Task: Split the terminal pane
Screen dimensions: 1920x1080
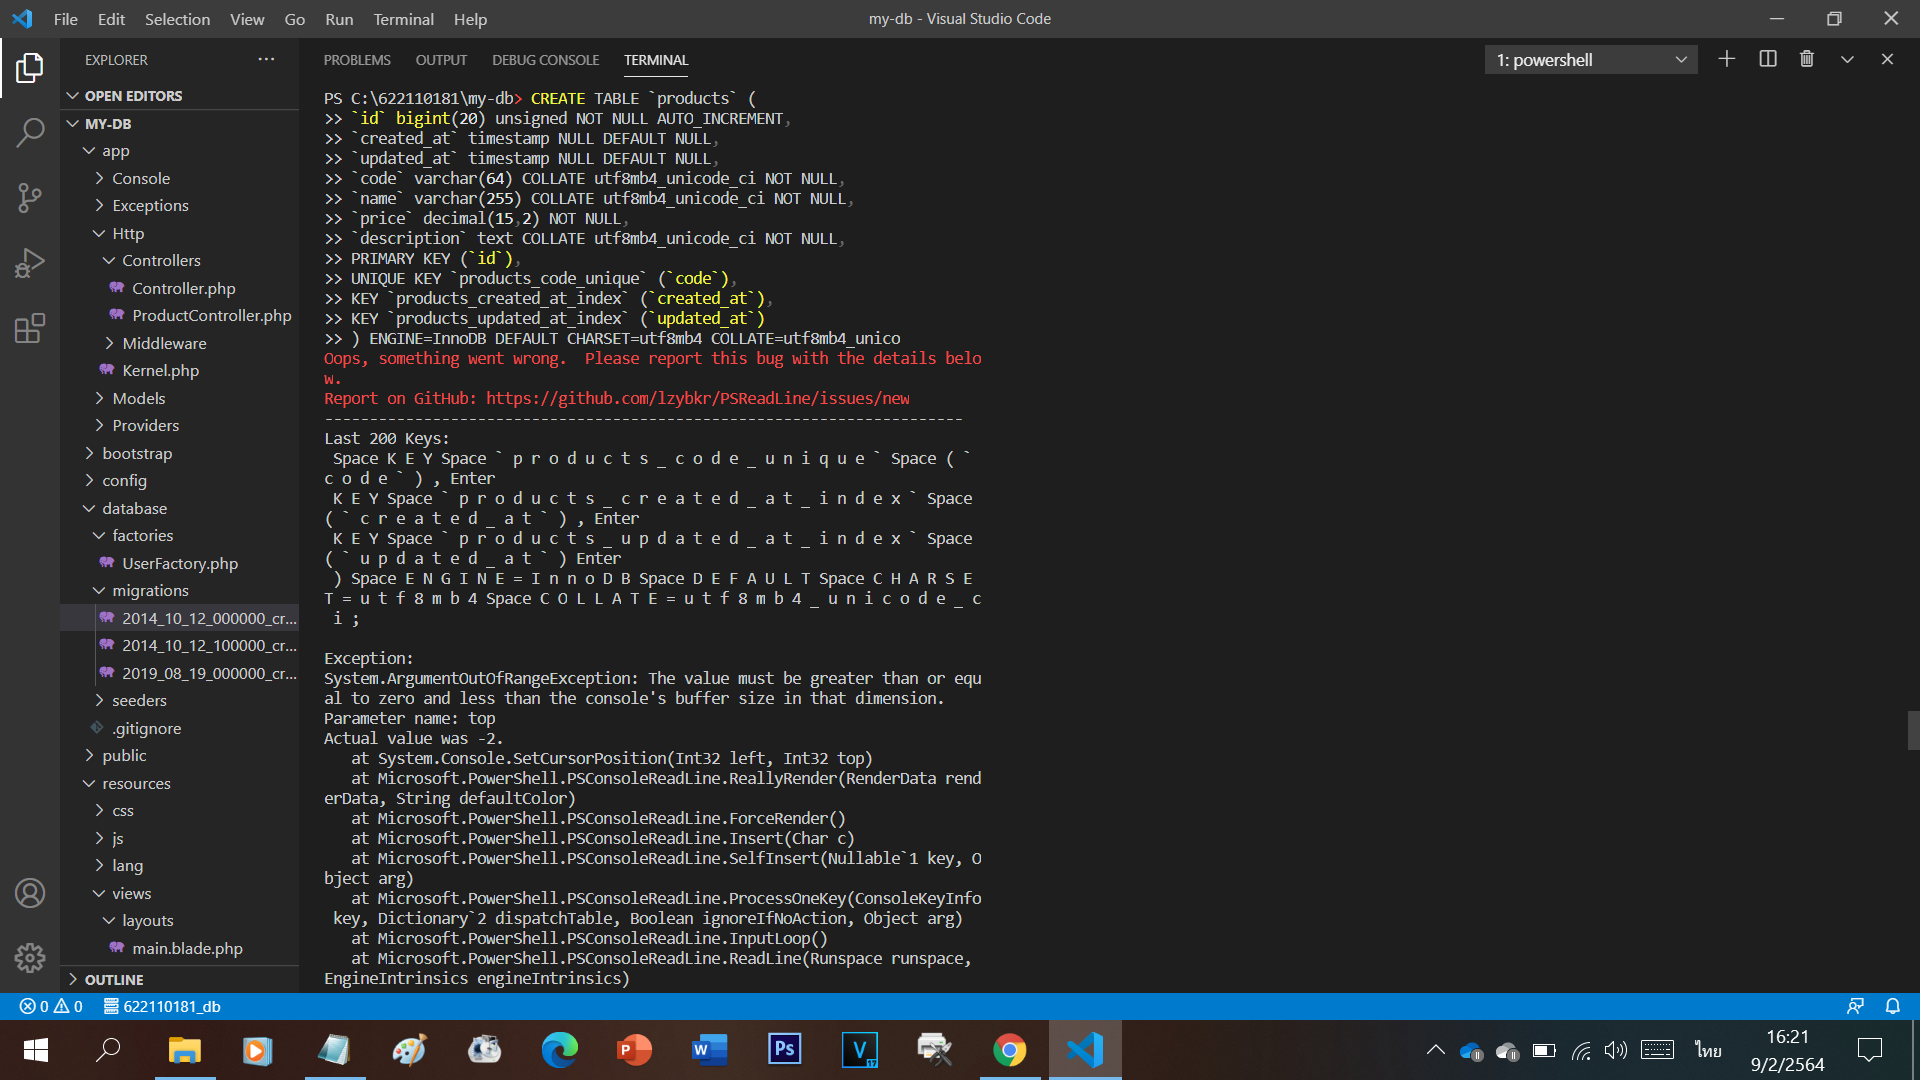Action: click(1767, 59)
